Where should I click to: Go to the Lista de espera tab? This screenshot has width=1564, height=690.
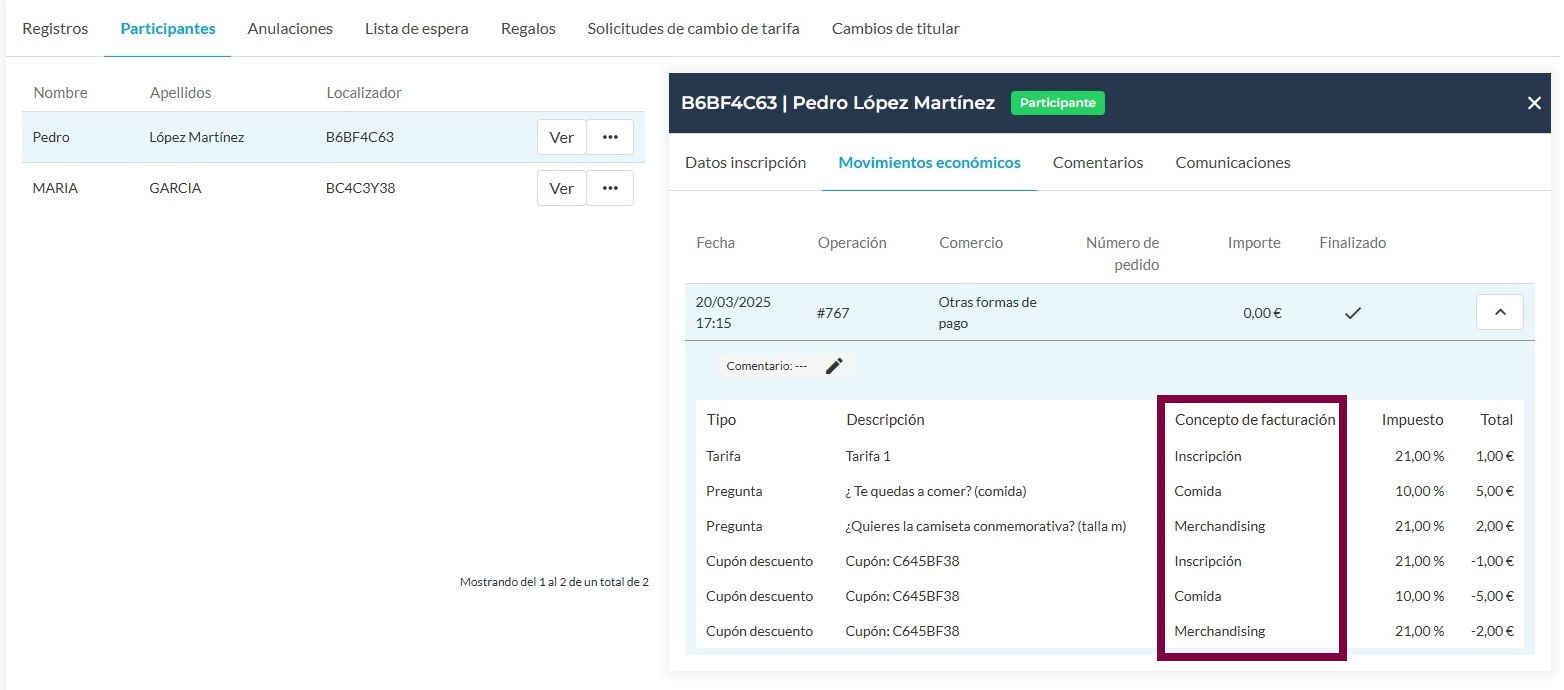click(416, 28)
